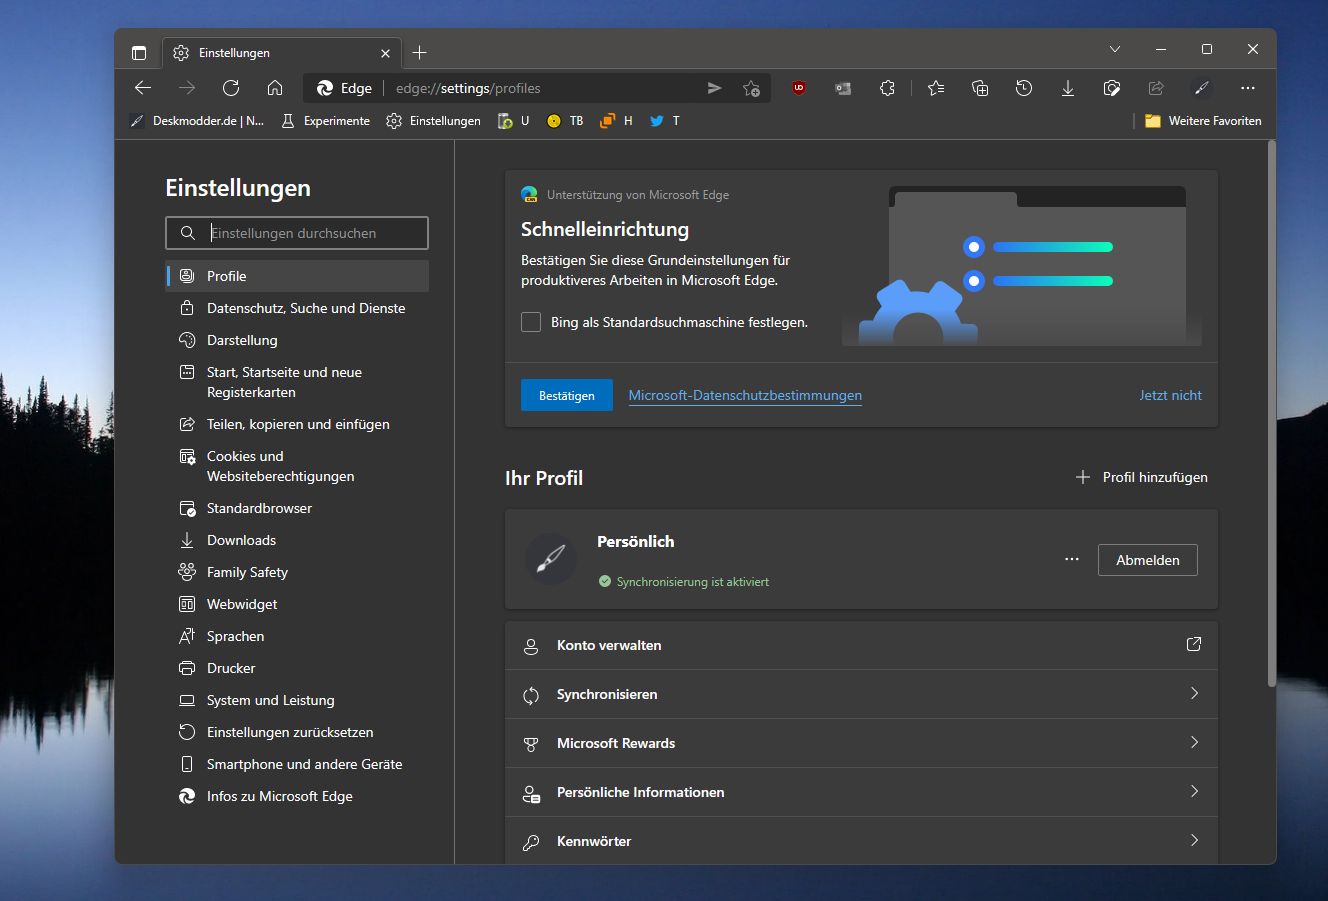Open Cookies und Websiteberechtigungen
Screen dimensions: 1328x901
297,466
